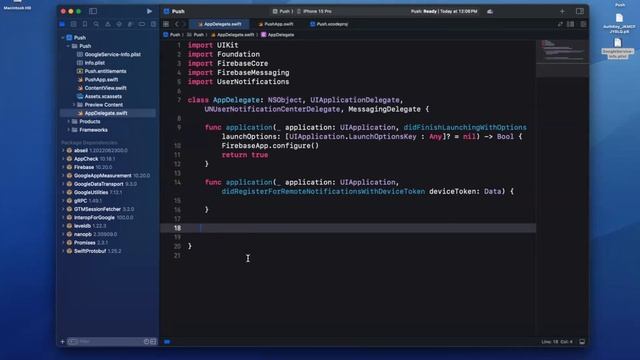Toggle the source-control status filter icon
The width and height of the screenshot is (640, 360).
(153, 342)
